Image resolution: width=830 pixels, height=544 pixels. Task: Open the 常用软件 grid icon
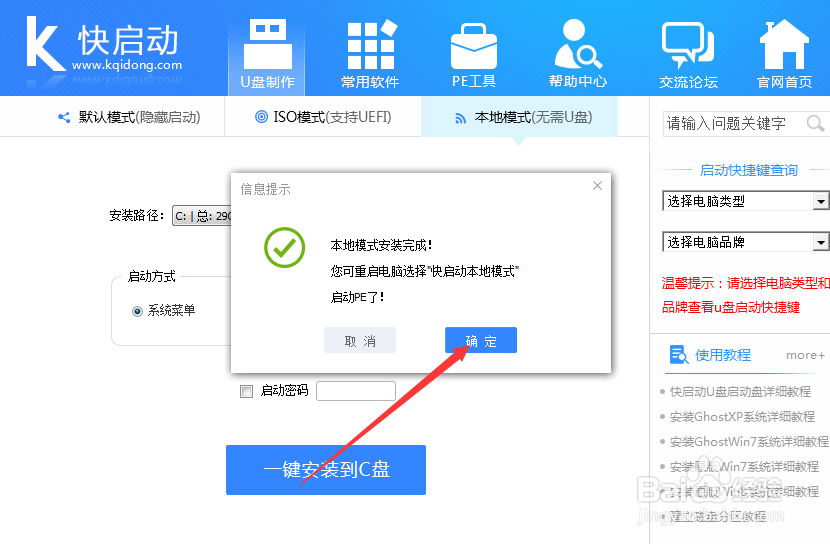371,46
